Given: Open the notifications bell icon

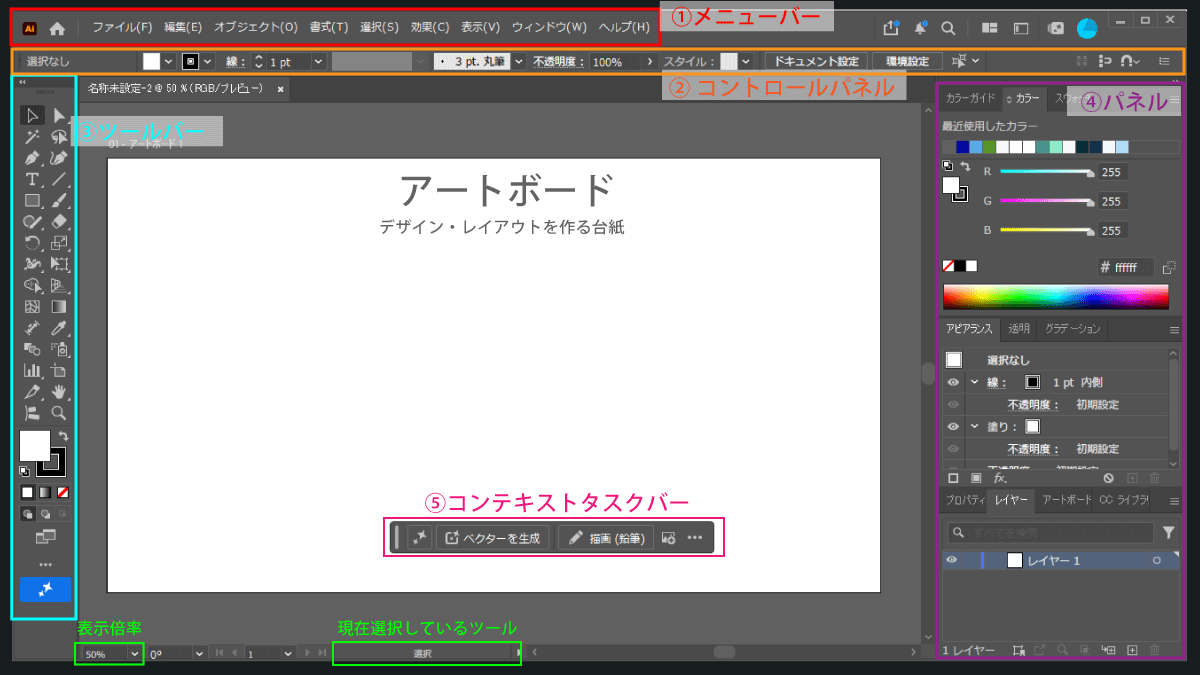Looking at the screenshot, I should point(919,29).
